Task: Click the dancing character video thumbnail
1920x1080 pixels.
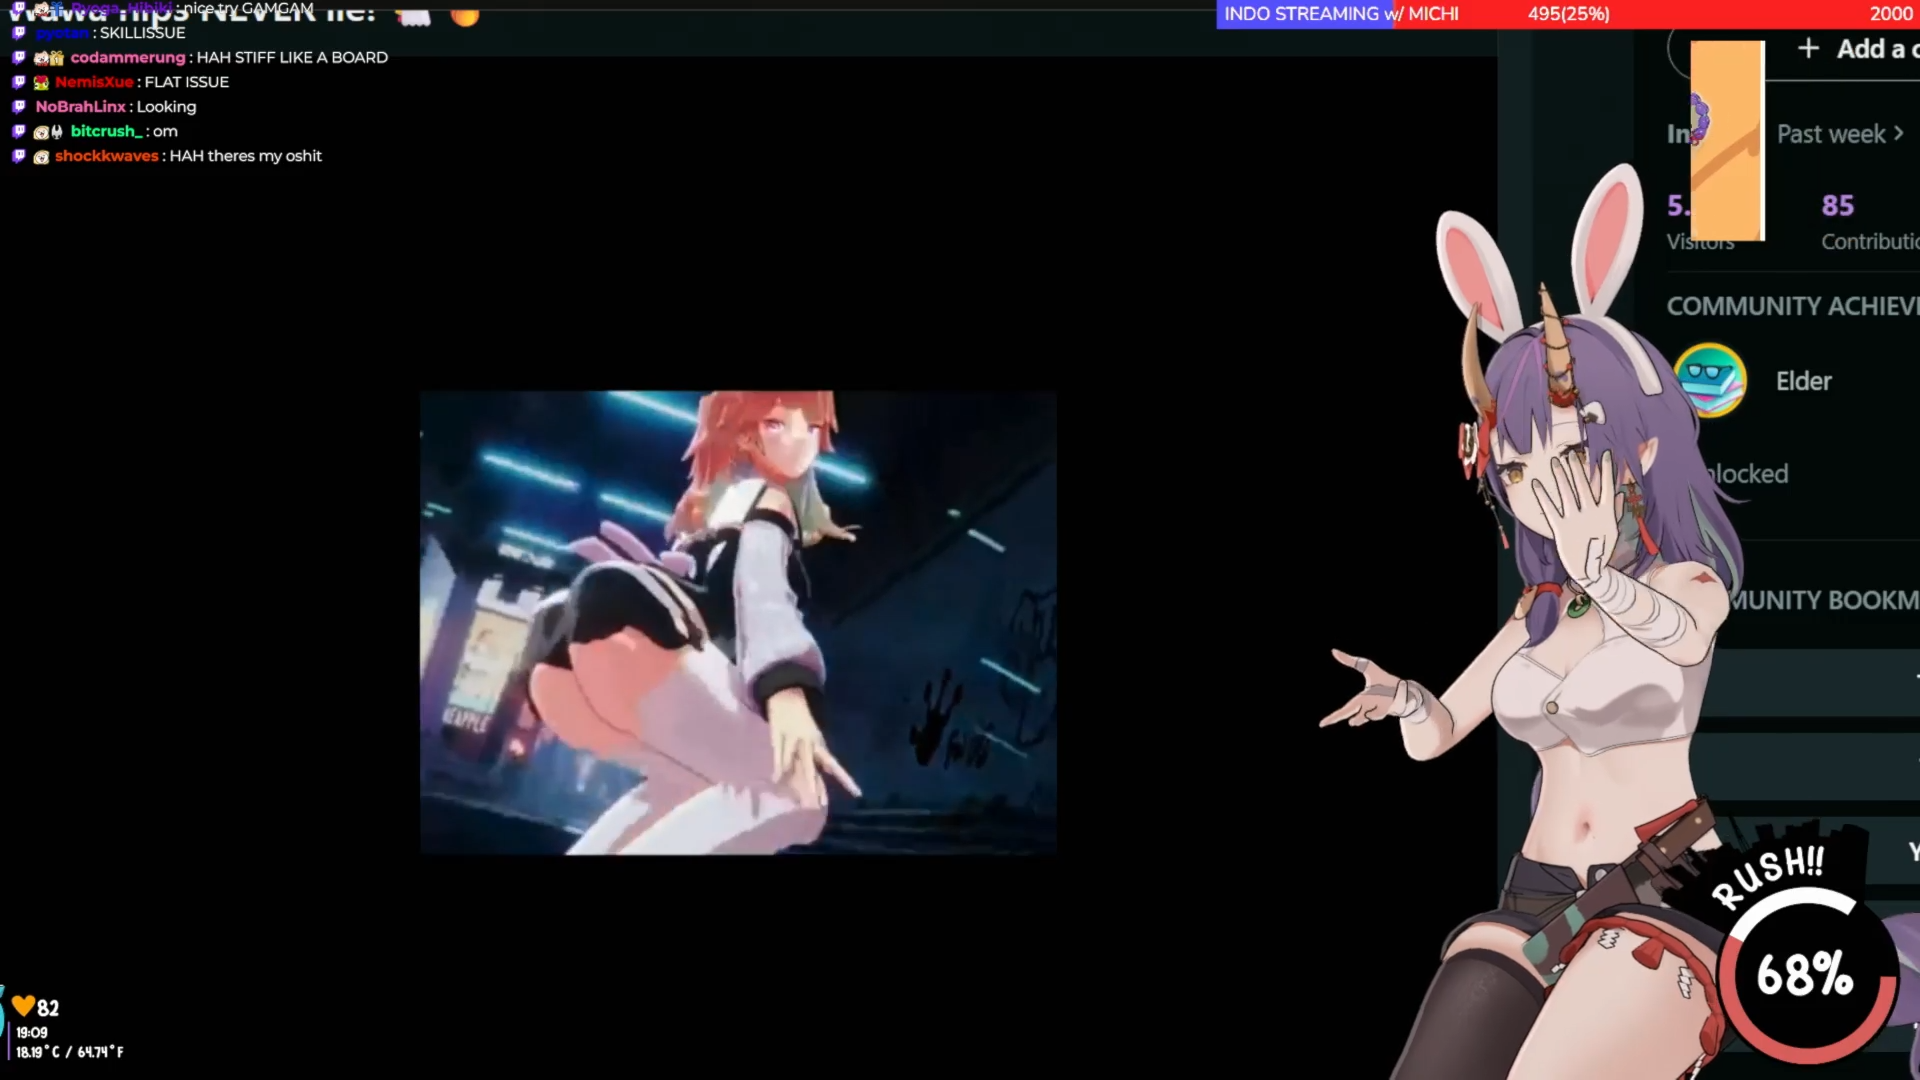Action: pos(738,622)
